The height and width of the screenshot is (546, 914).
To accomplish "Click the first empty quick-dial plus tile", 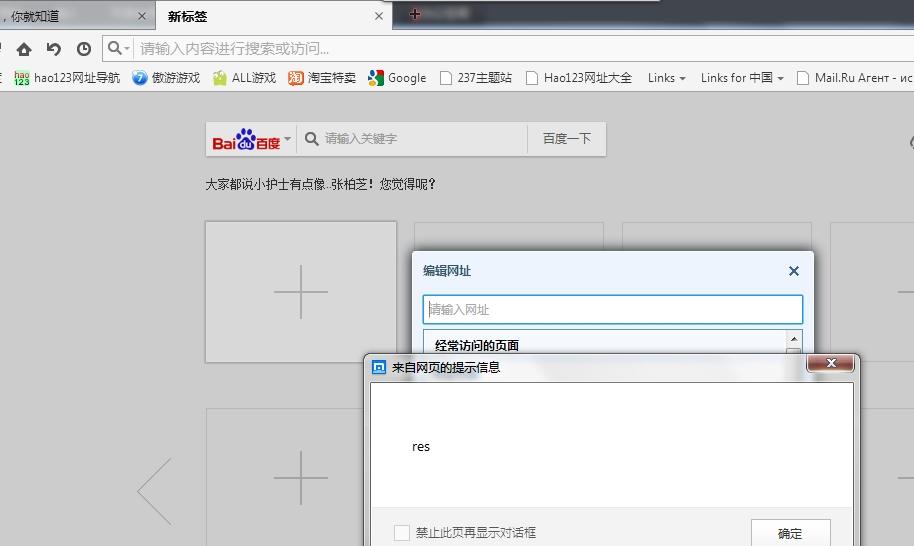I will 301,292.
